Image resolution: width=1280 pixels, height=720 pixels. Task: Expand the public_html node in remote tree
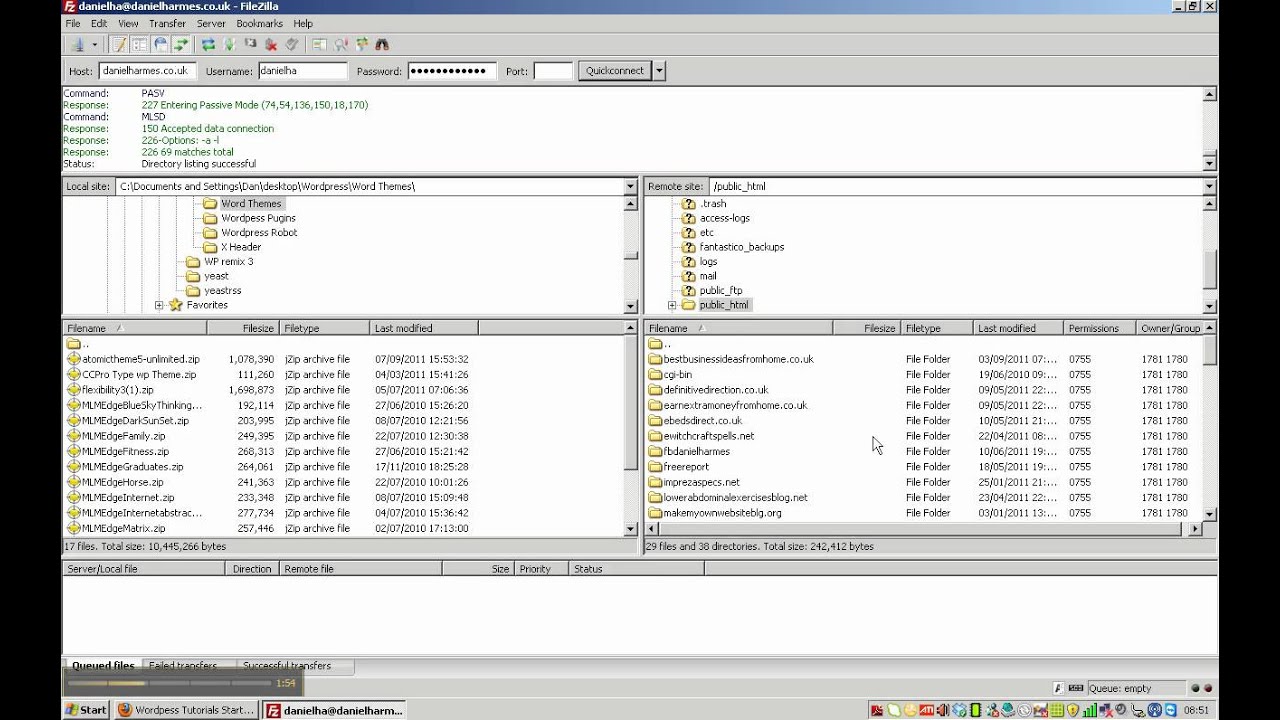[x=672, y=305]
